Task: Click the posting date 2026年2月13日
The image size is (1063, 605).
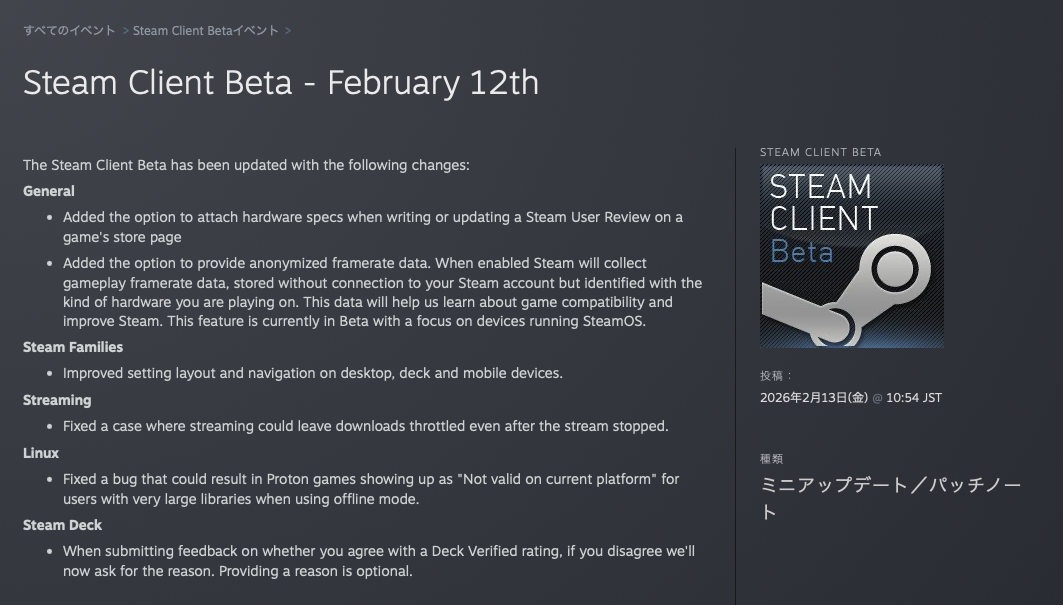Action: (813, 398)
